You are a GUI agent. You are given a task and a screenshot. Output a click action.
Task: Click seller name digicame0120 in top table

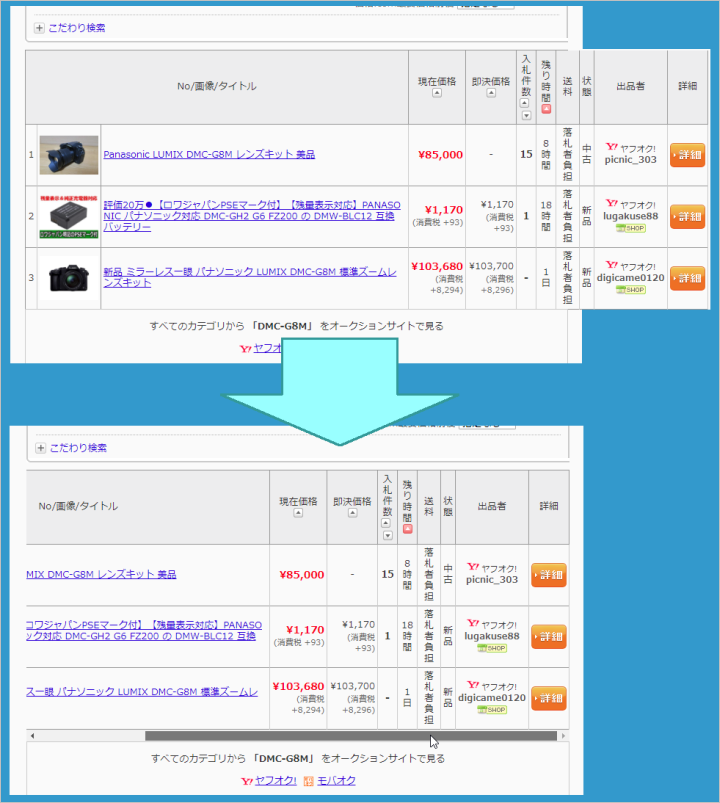(630, 278)
